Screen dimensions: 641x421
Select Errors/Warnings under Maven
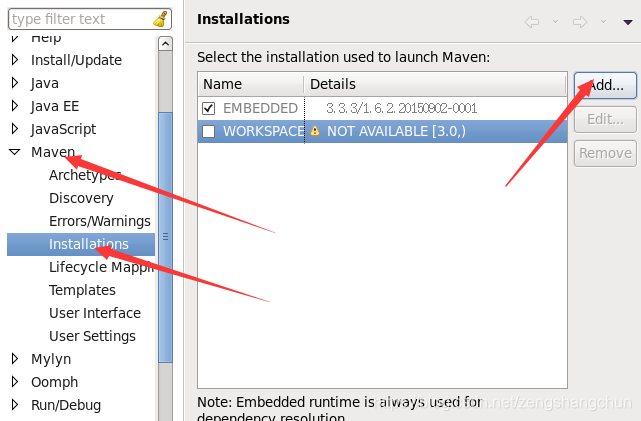(100, 221)
